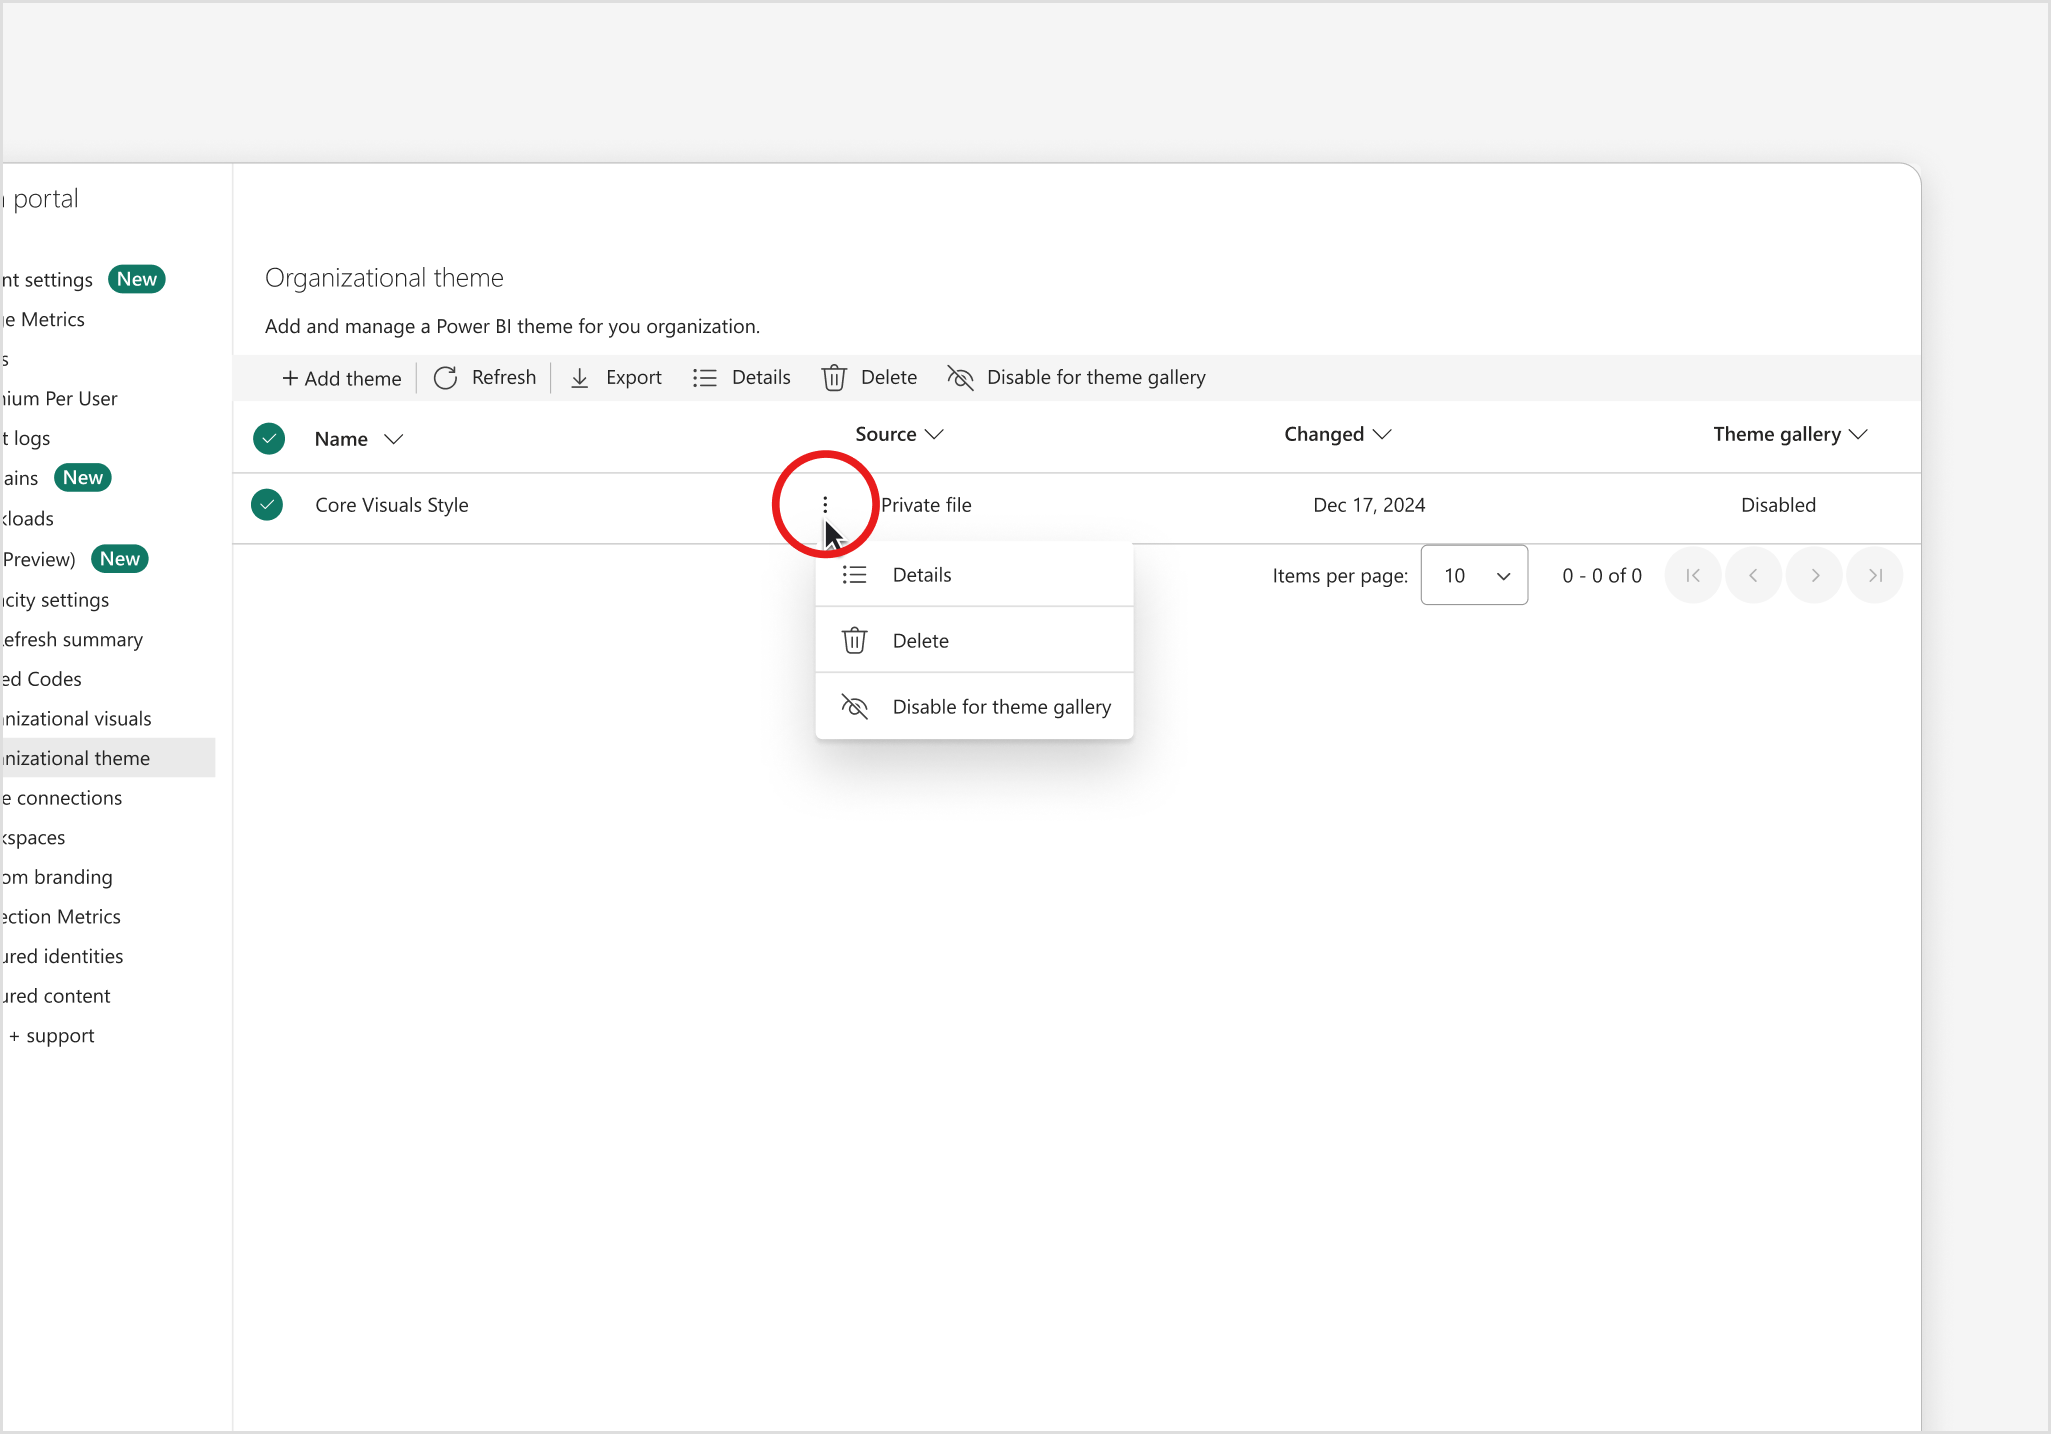
Task: Click the Add theme button
Action: [x=342, y=378]
